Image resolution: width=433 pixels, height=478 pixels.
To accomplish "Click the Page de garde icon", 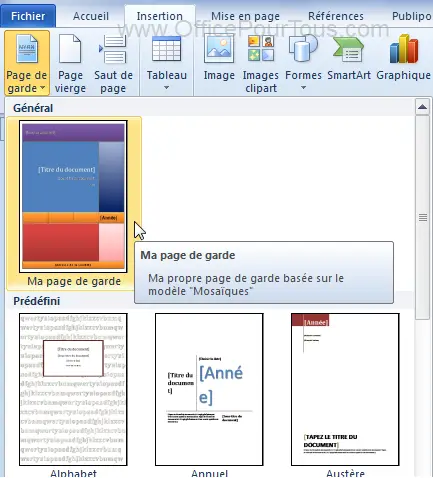I will [x=27, y=49].
